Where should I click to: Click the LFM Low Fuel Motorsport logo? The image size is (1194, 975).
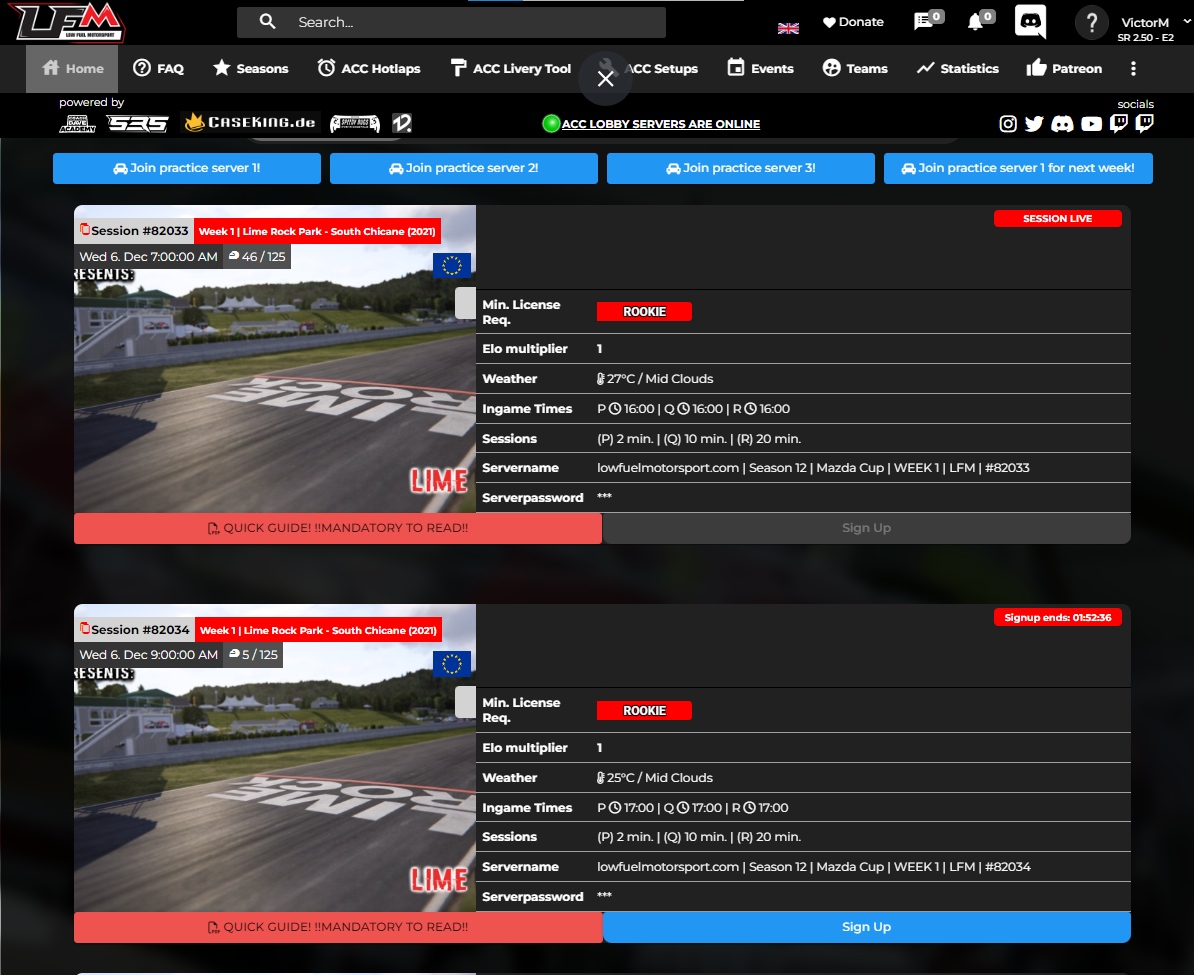tap(69, 22)
